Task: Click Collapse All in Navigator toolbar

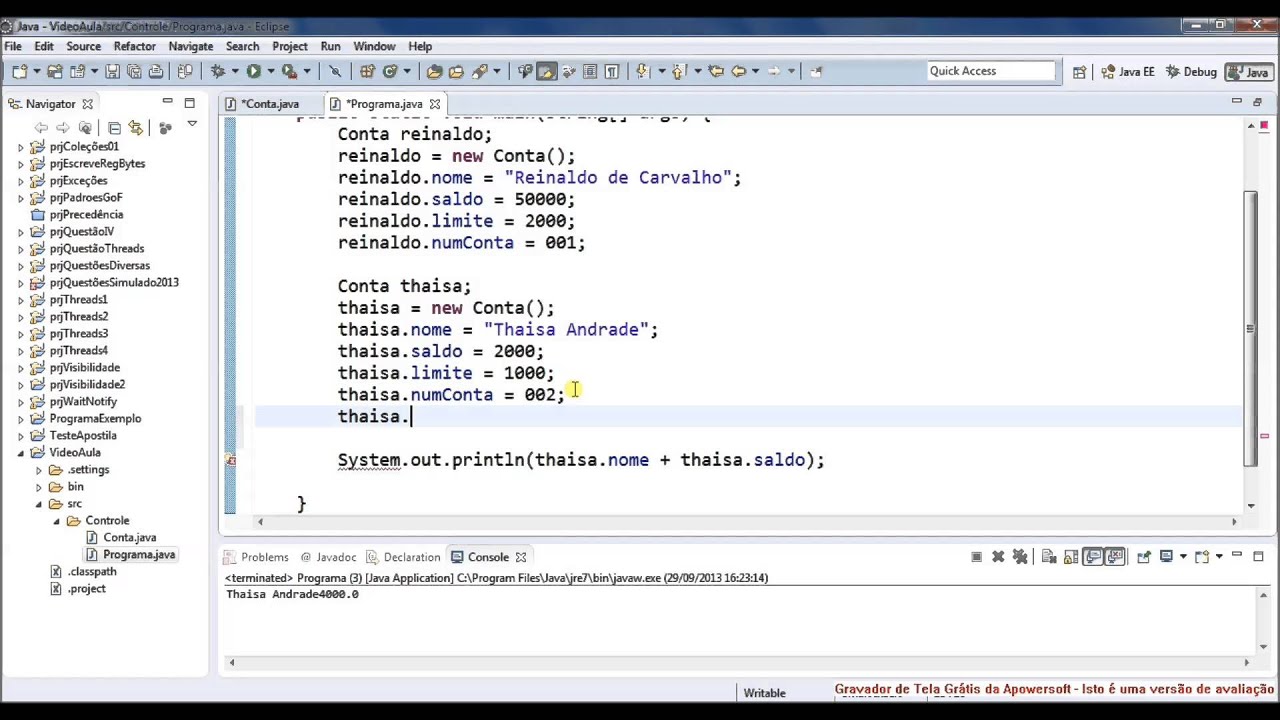Action: [x=114, y=127]
